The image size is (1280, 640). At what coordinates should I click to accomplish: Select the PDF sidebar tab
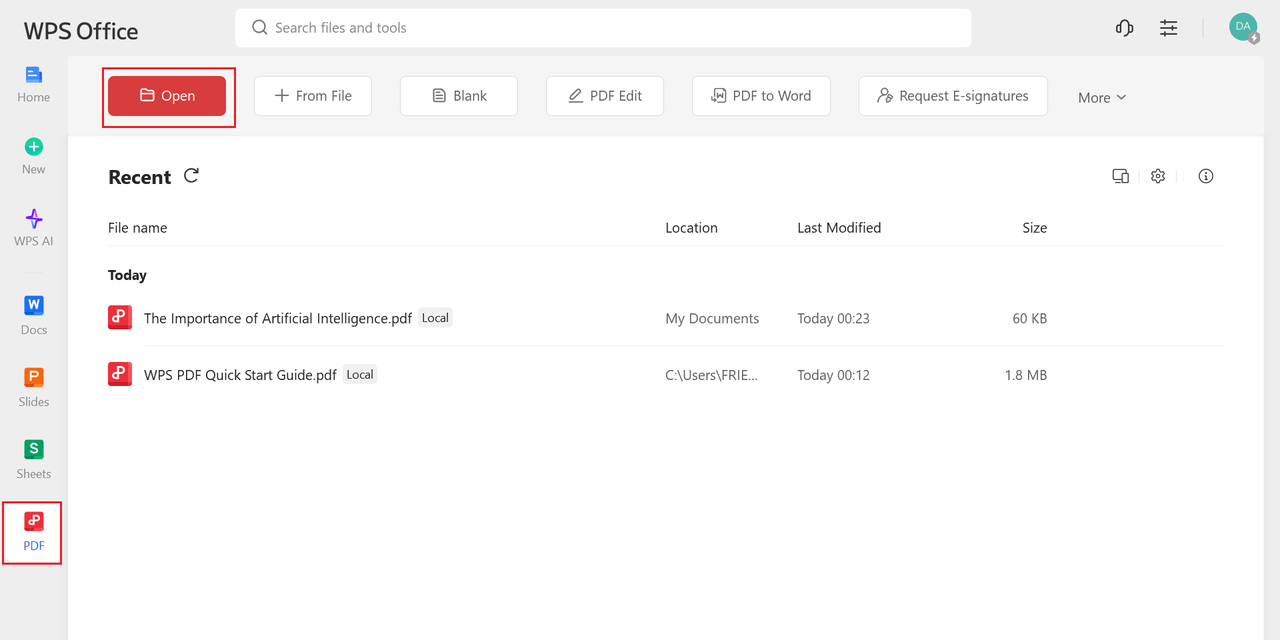[x=33, y=532]
